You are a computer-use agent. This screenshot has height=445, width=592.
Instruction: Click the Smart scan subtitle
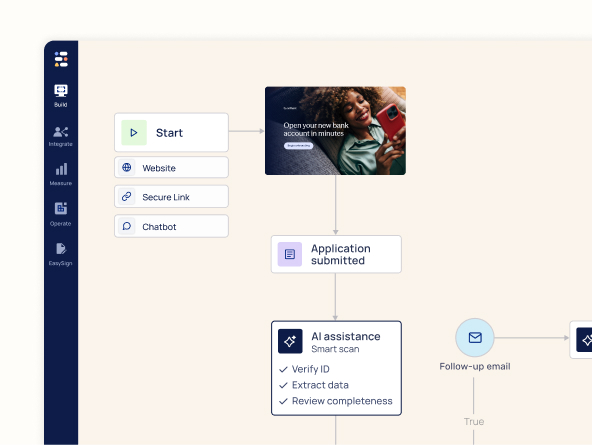pos(335,349)
